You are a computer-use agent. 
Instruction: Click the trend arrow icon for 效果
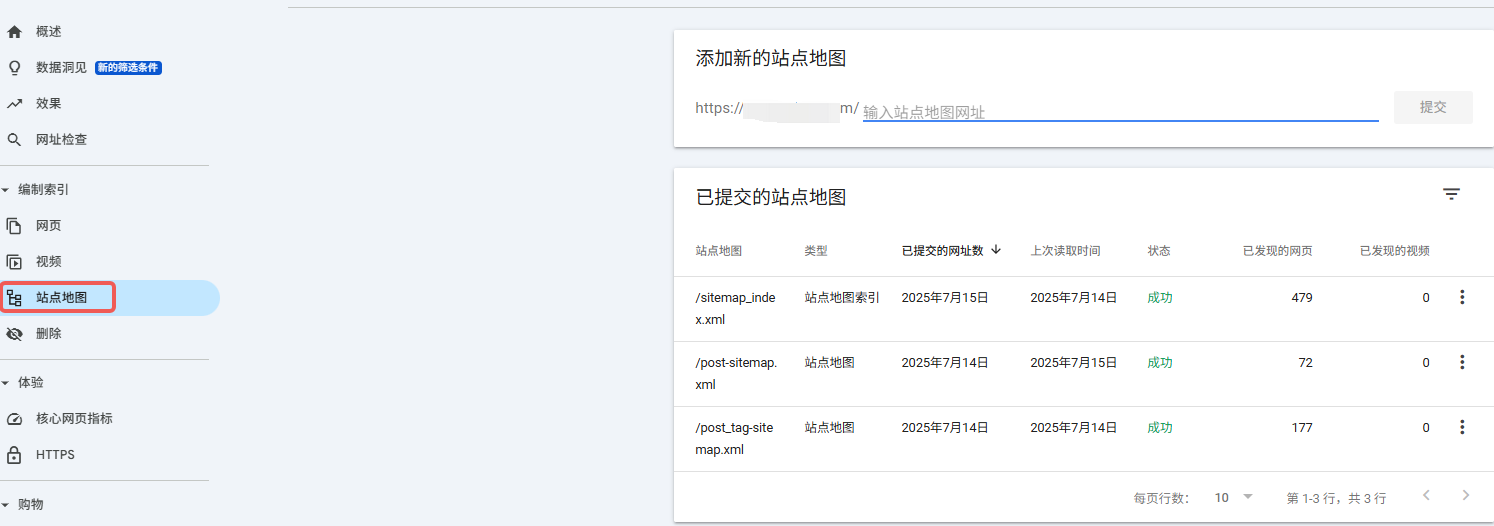14,104
